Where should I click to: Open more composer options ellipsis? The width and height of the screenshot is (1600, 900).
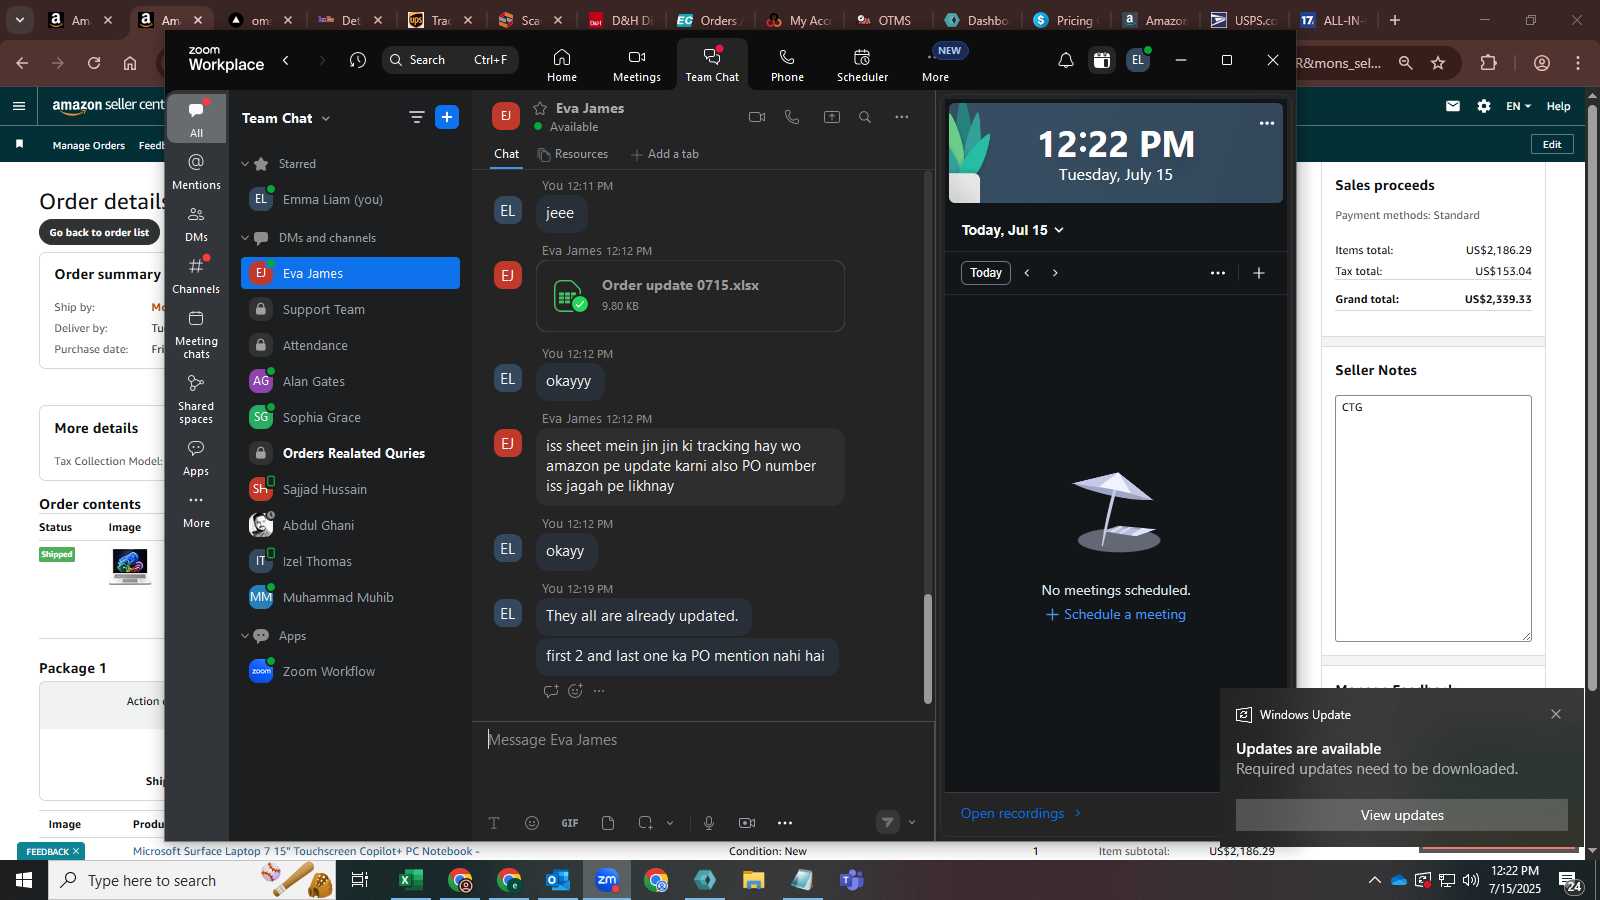point(785,823)
